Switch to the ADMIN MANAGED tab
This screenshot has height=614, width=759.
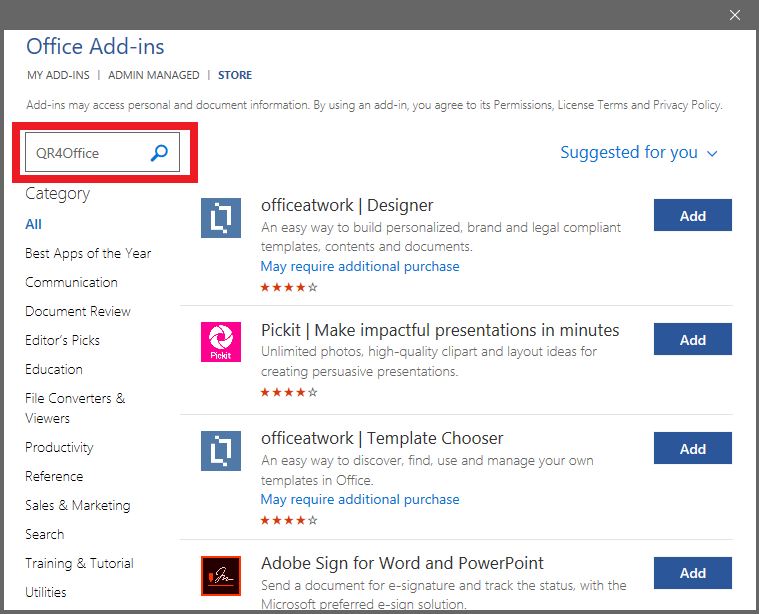(153, 75)
